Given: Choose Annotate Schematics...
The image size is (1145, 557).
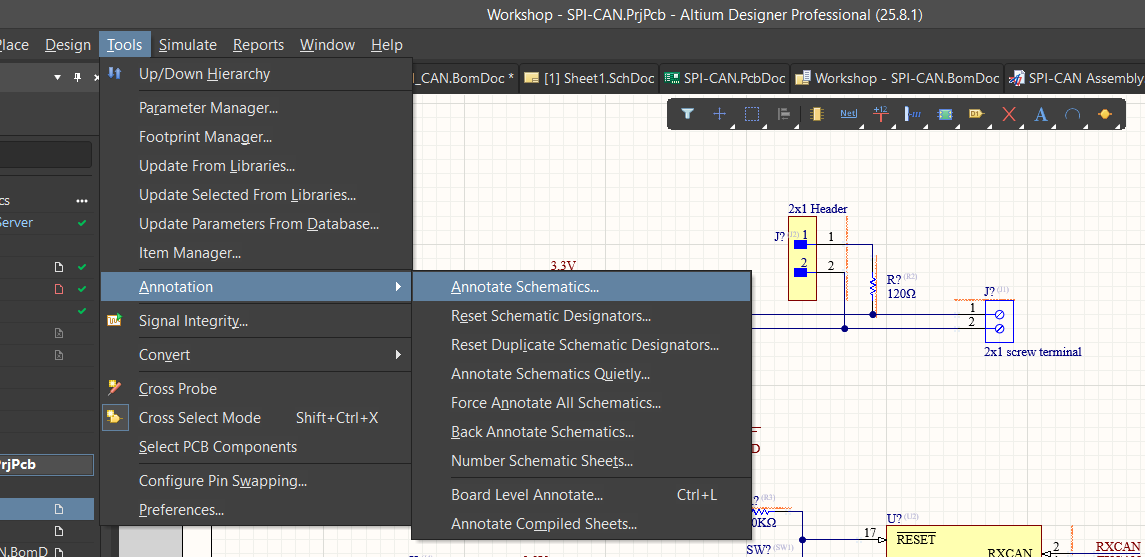Looking at the screenshot, I should coord(582,287).
